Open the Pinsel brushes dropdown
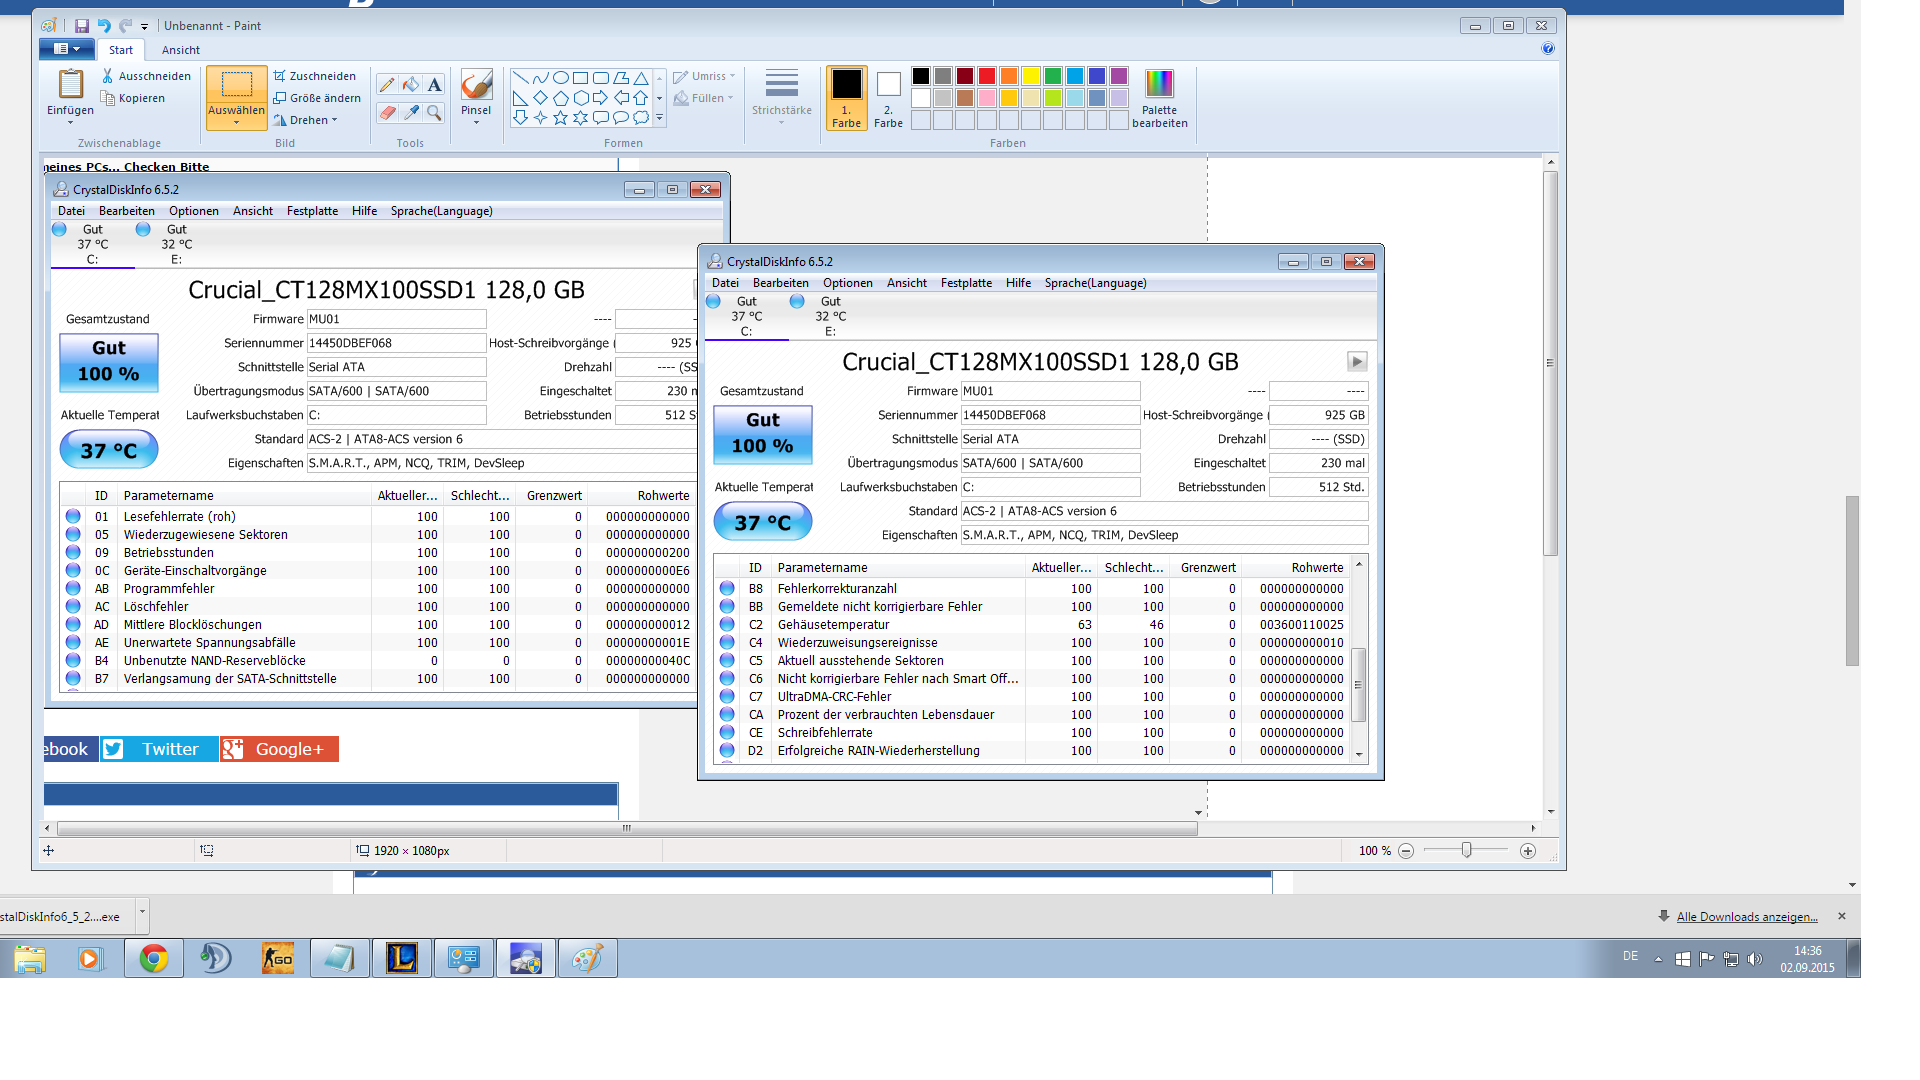This screenshot has width=1920, height=1080. coord(476,122)
